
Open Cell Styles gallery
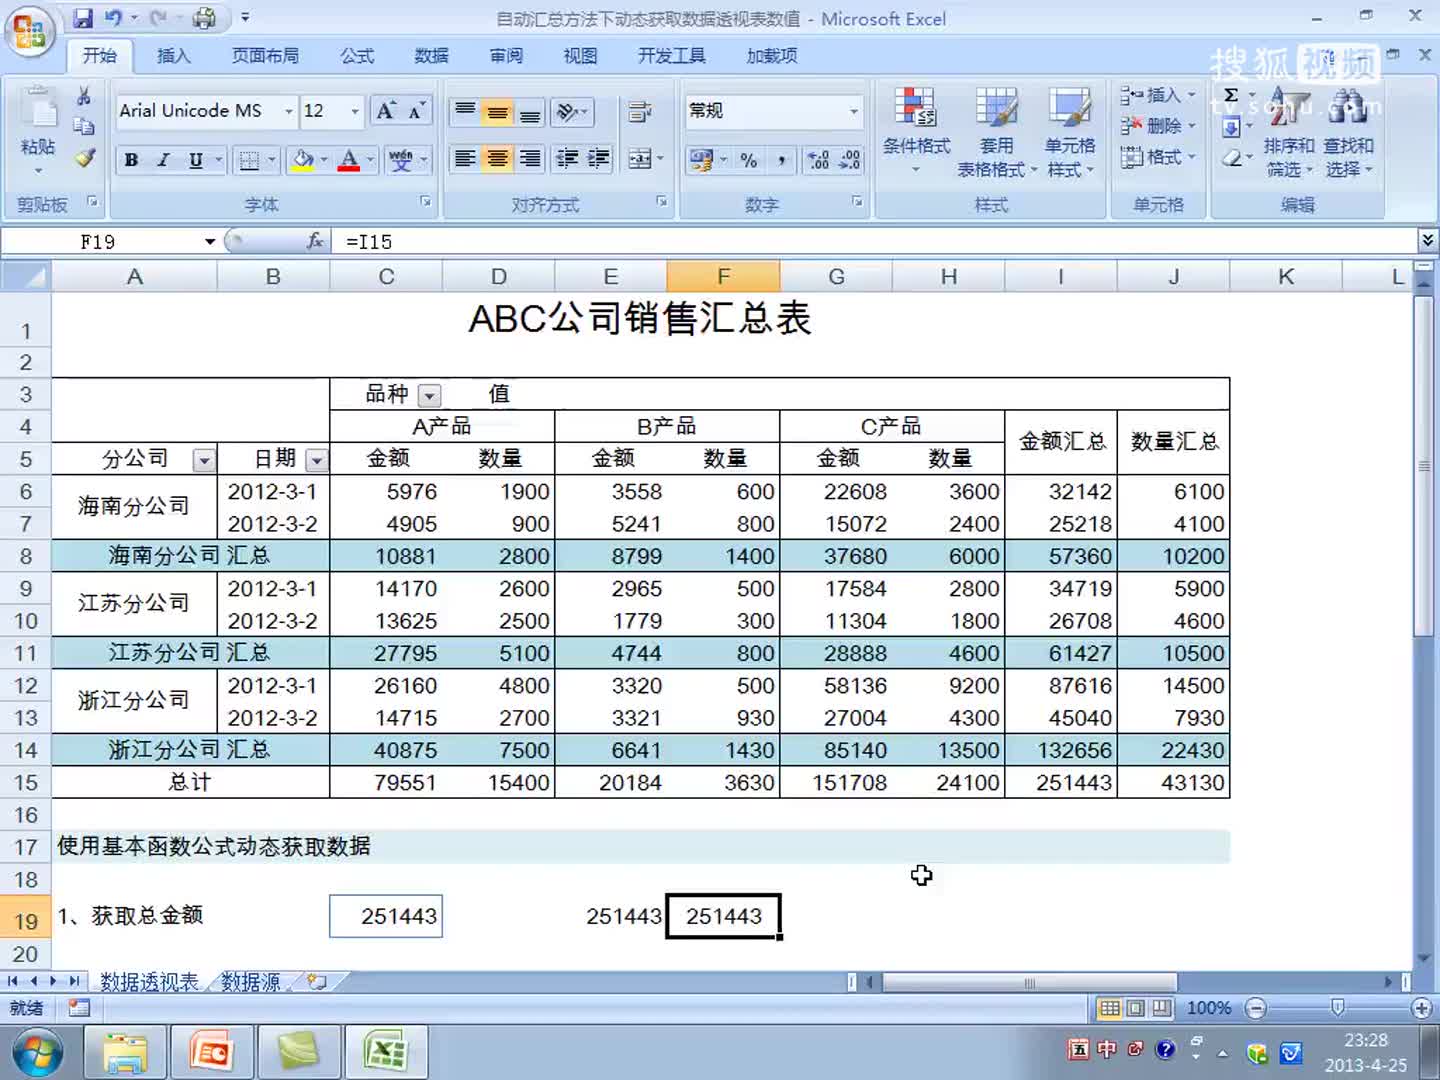1070,130
